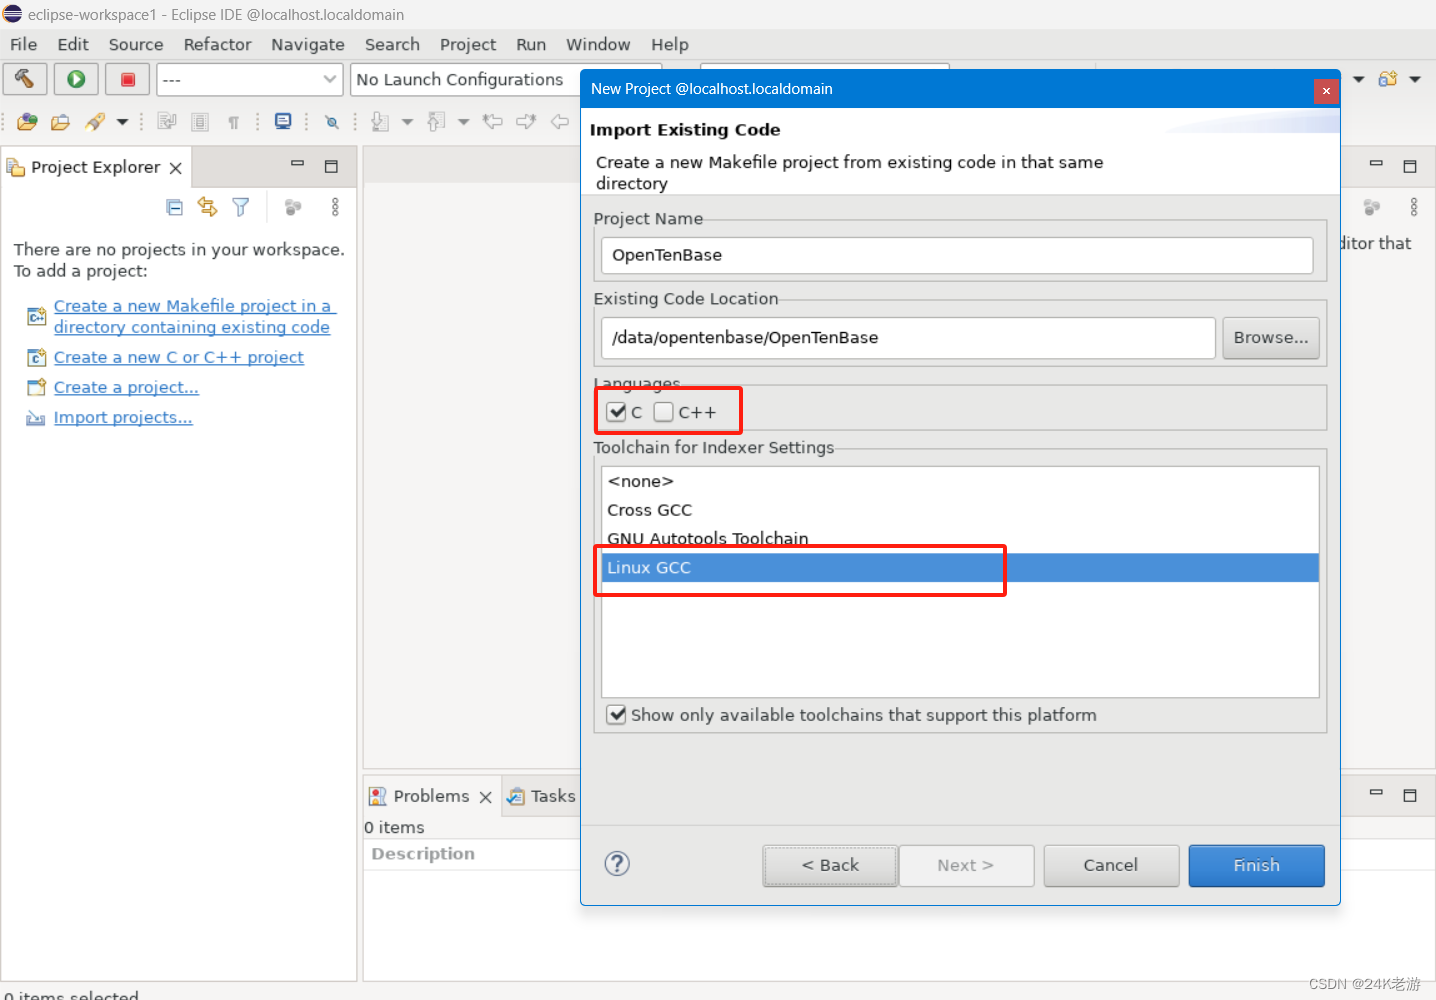This screenshot has width=1436, height=1000.
Task: Click the Skip All Breakpoints icon
Action: point(332,122)
